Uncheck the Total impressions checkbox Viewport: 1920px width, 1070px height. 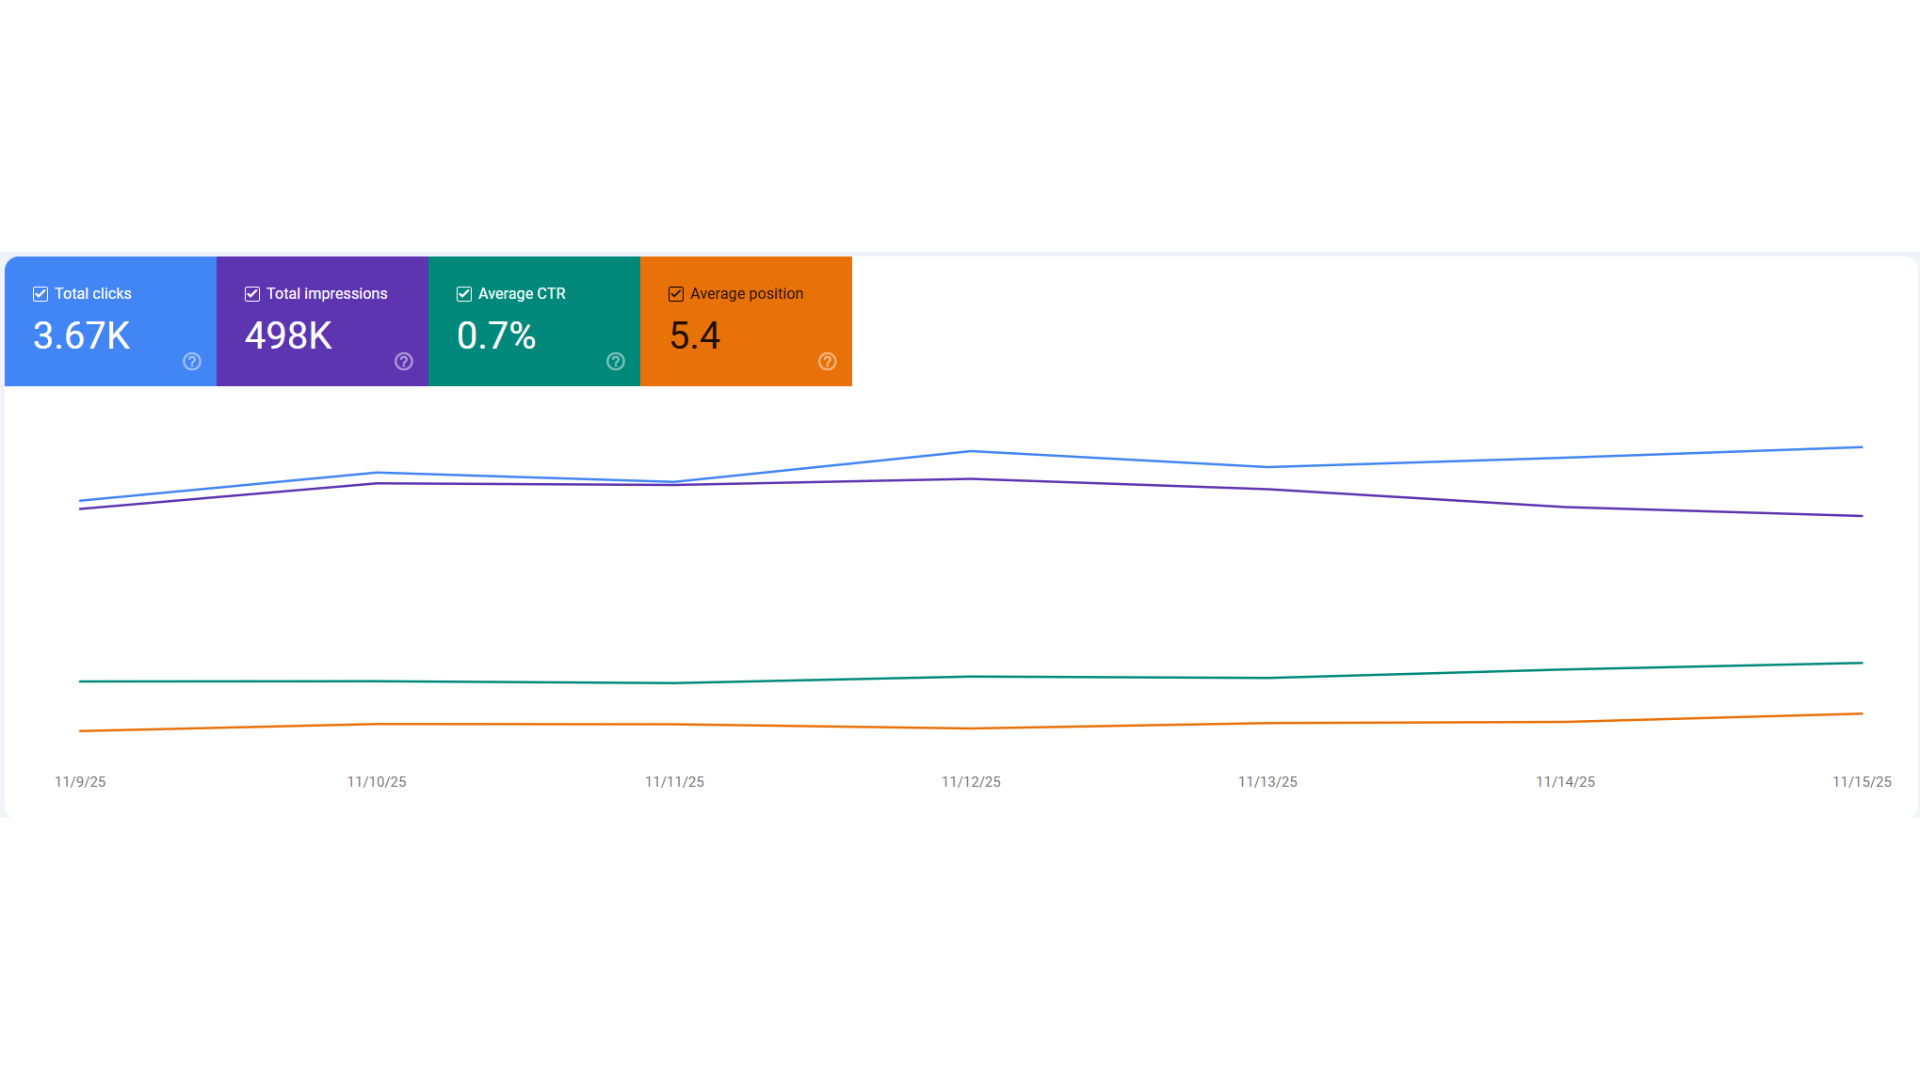pos(252,293)
